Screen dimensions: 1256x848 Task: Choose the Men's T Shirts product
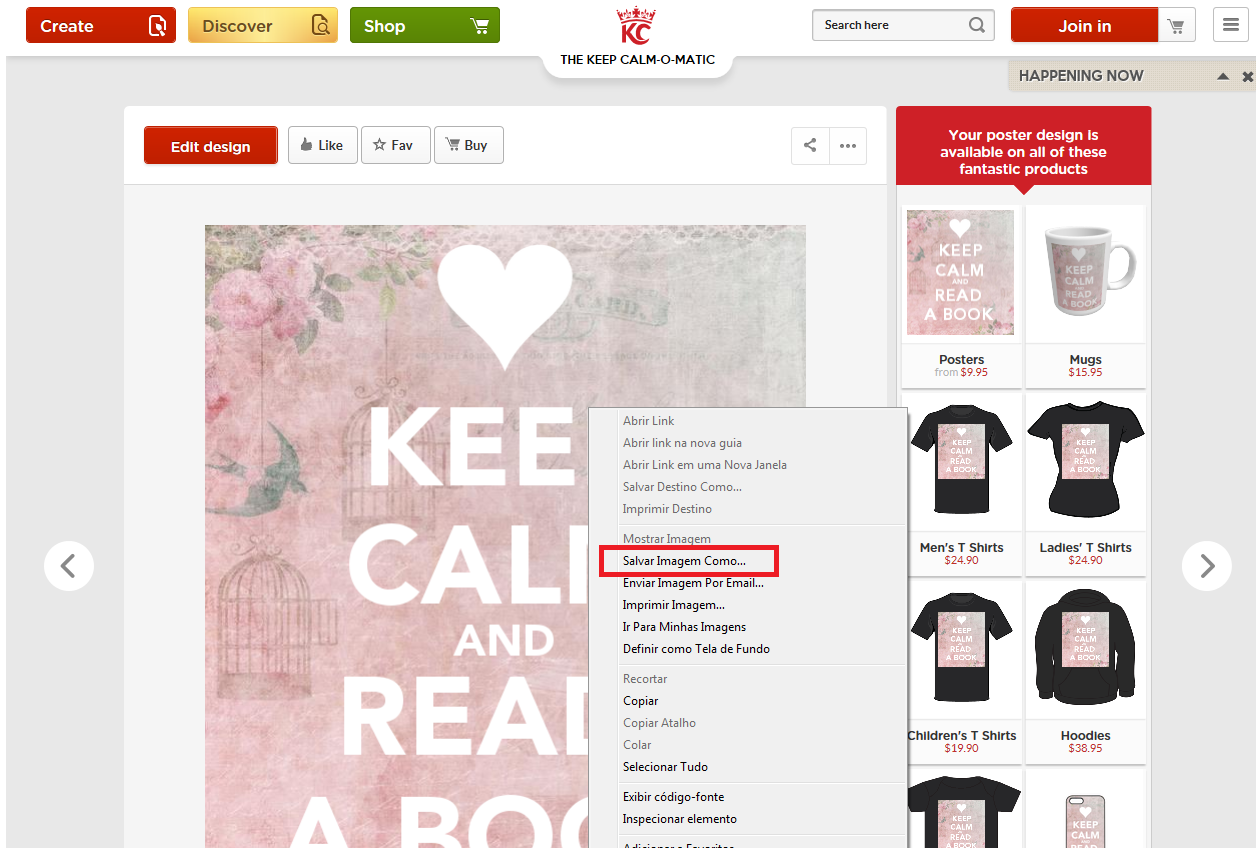tap(961, 460)
